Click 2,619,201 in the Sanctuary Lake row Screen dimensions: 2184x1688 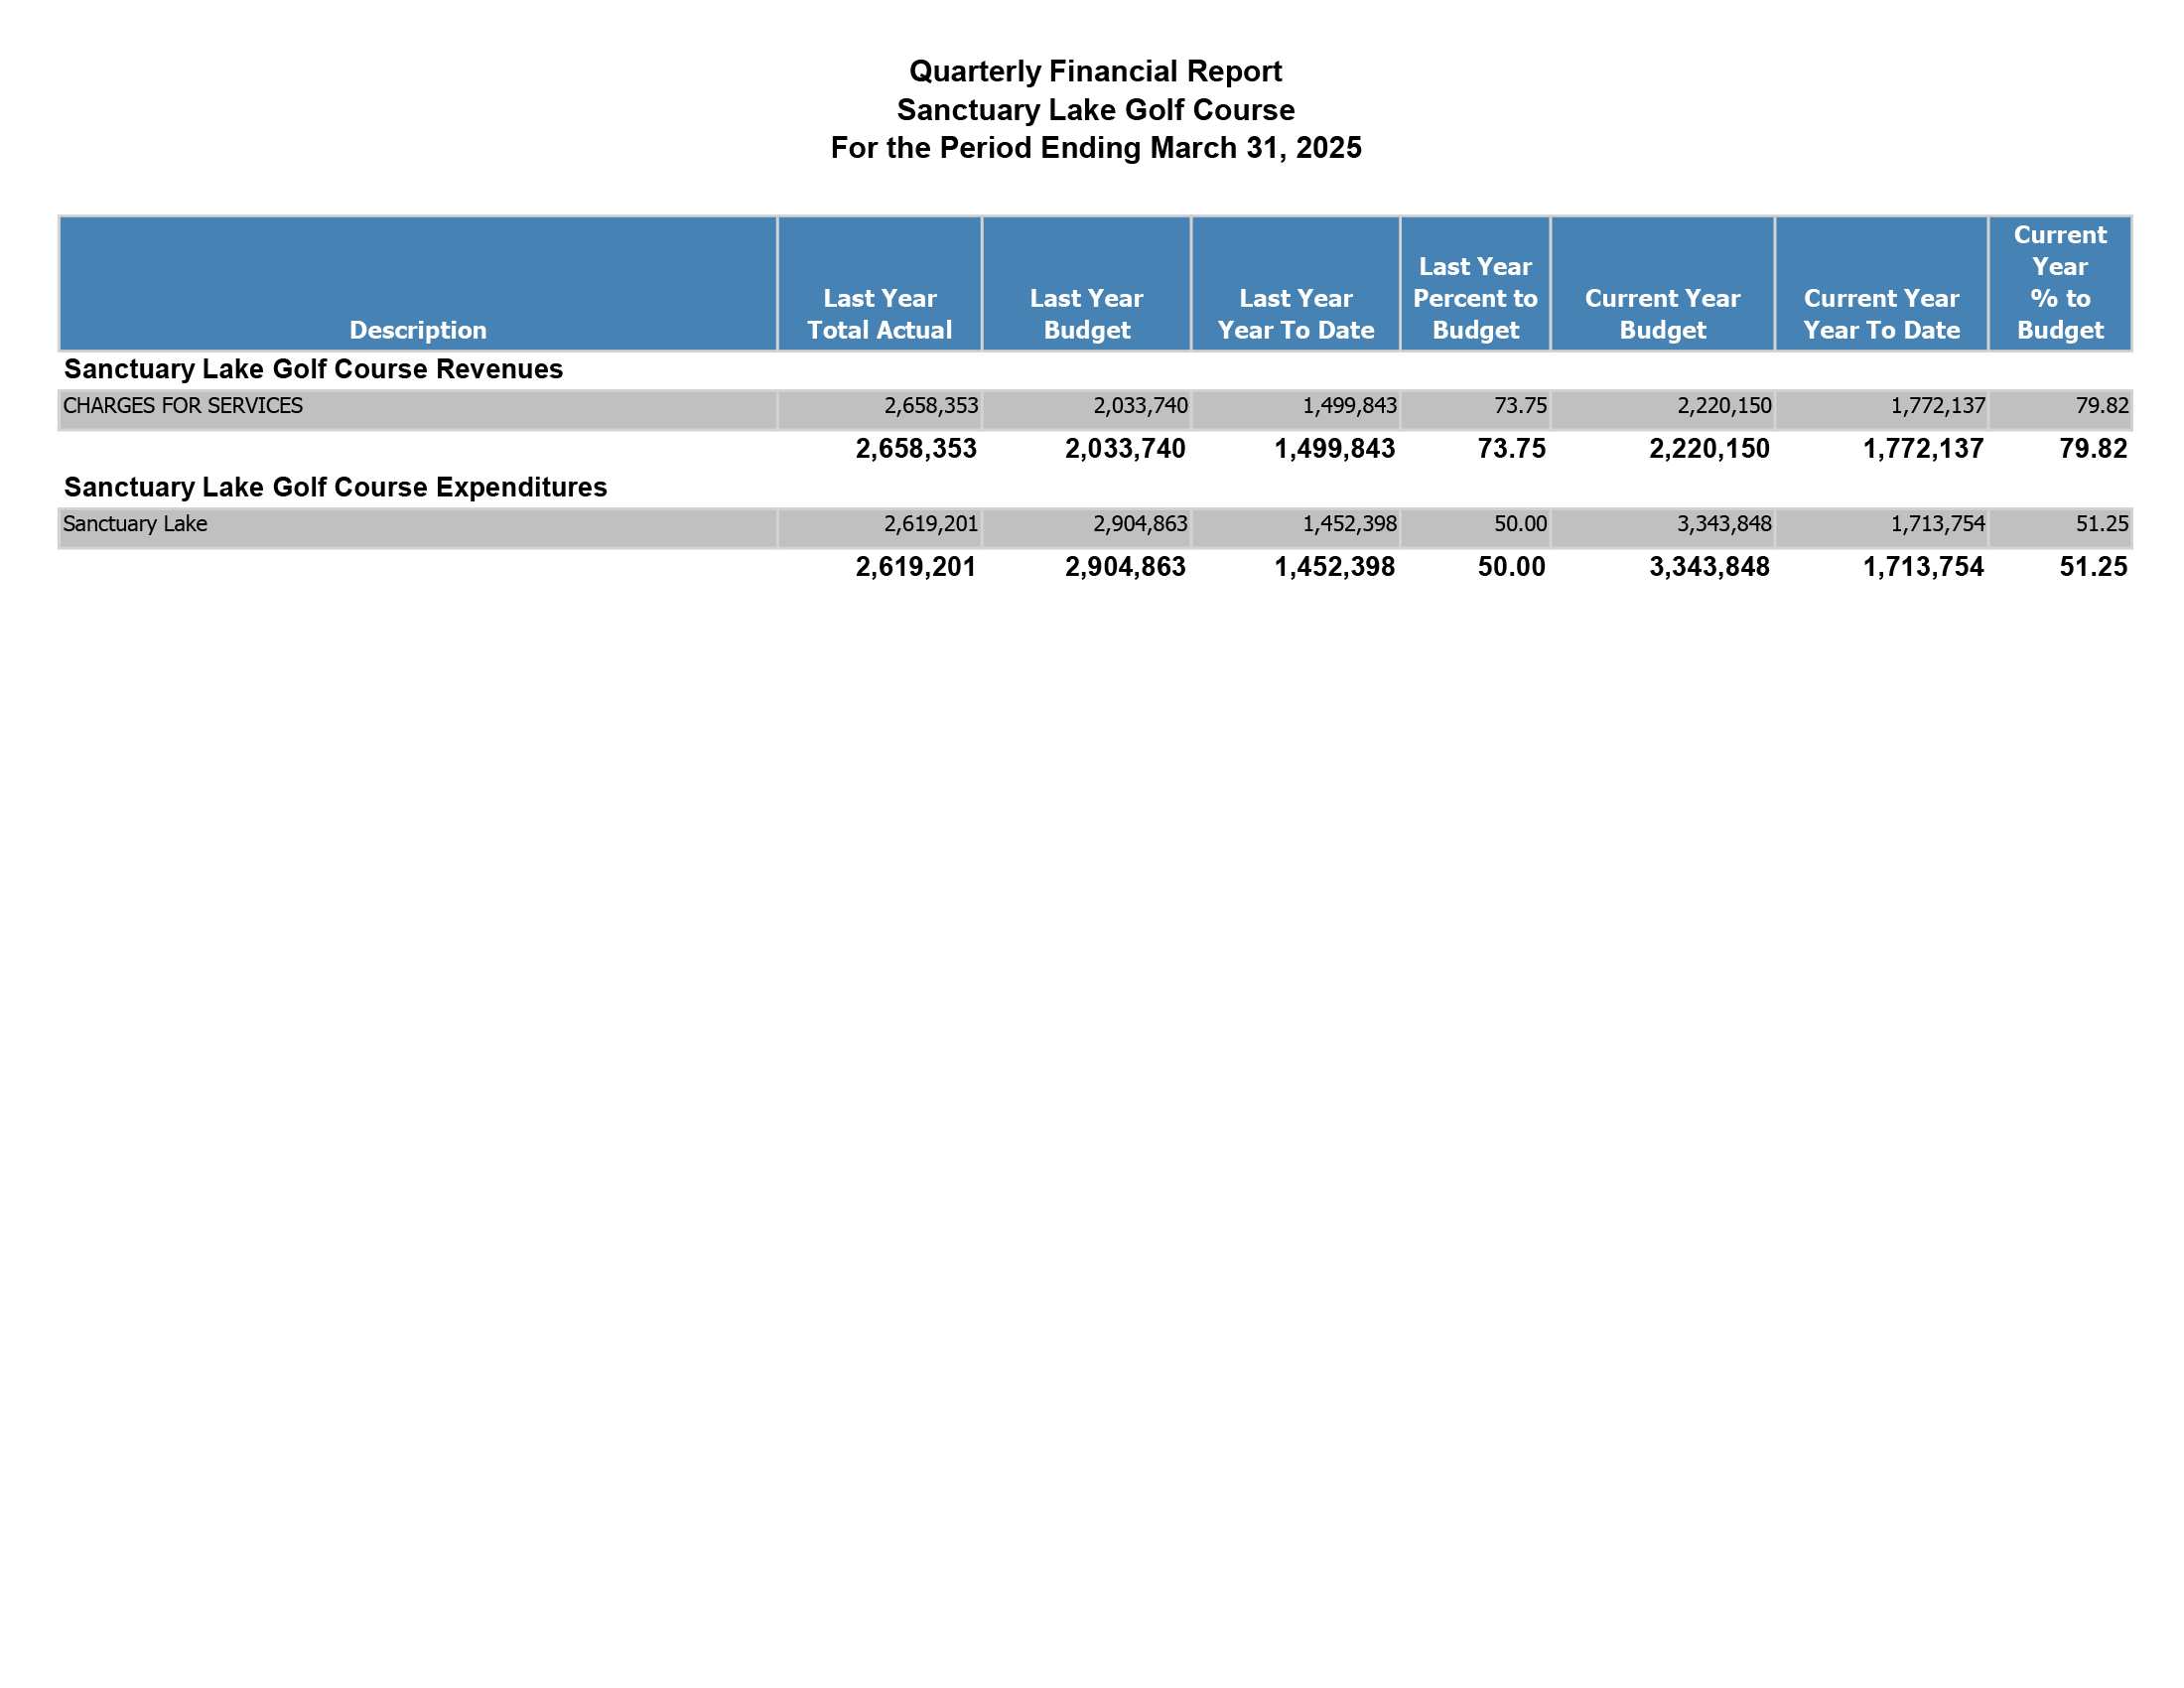click(931, 524)
